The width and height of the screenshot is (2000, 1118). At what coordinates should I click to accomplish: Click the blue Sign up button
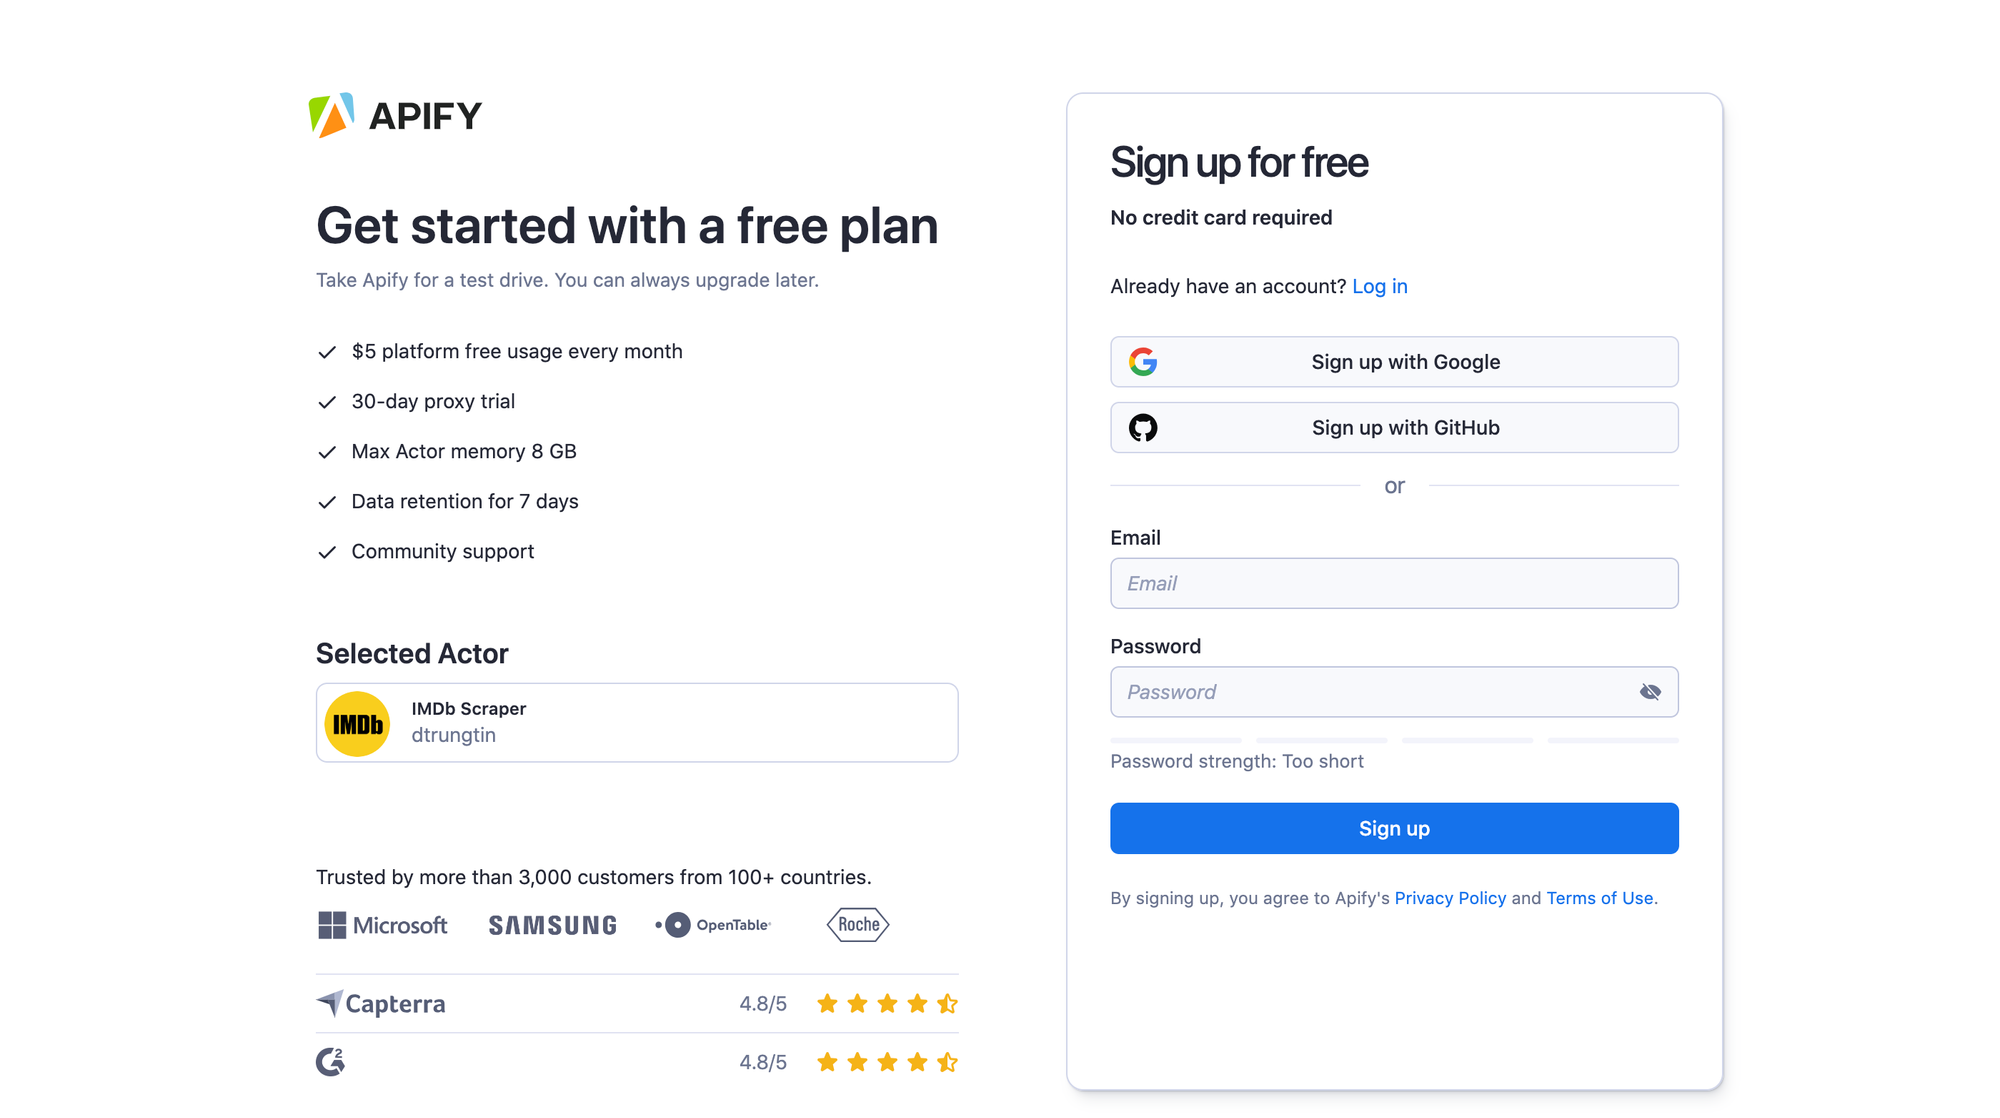(x=1393, y=828)
